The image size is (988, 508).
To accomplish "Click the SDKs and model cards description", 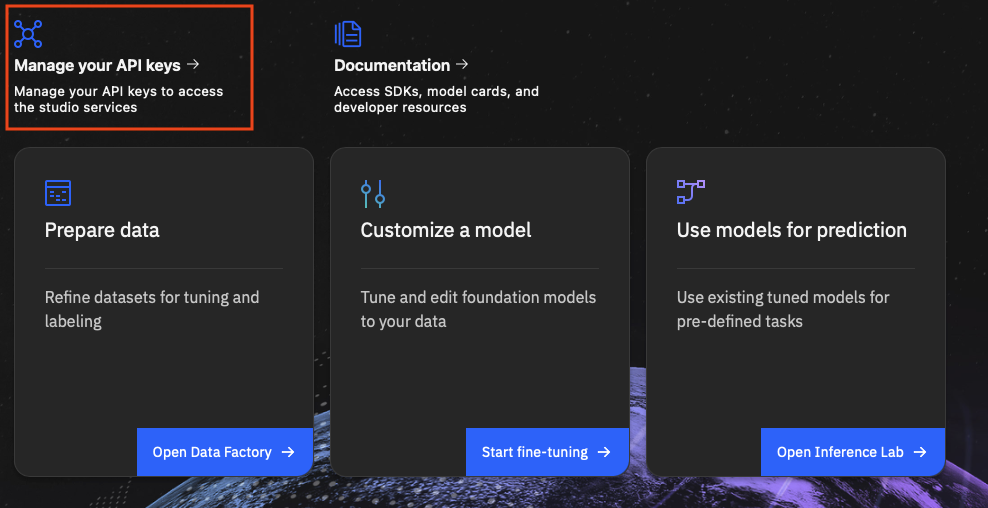I will pos(436,99).
